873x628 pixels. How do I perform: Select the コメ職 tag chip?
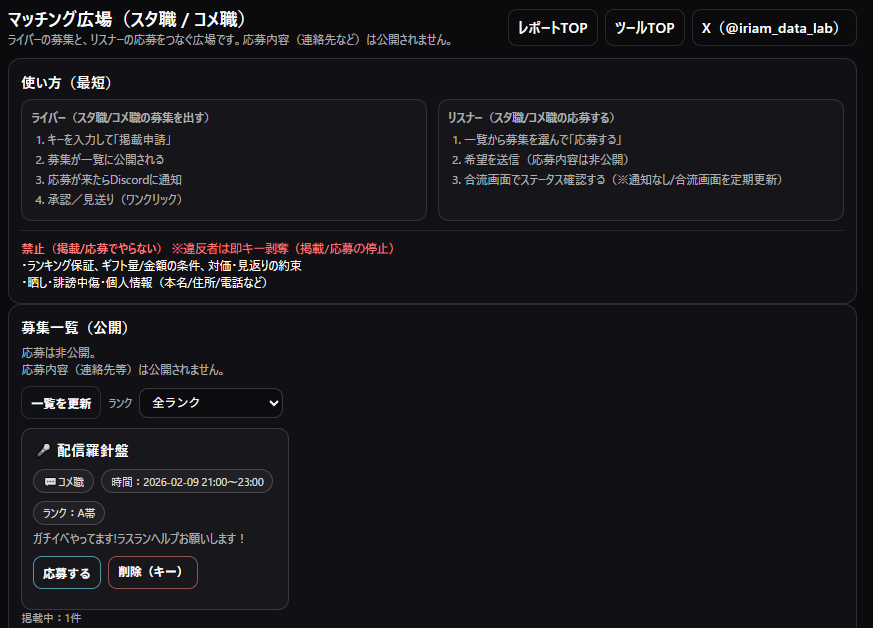63,481
